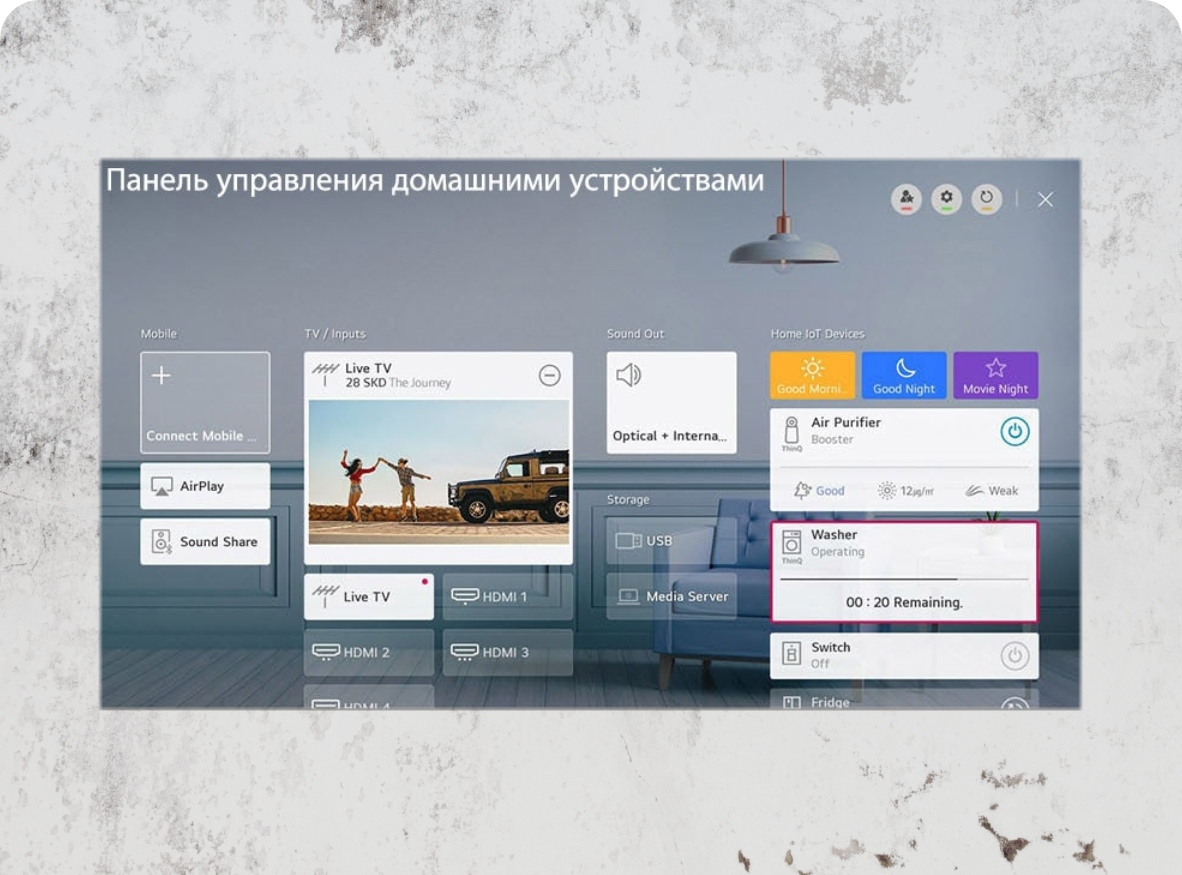
Task: Click the Media Server laptop icon
Action: [x=628, y=597]
